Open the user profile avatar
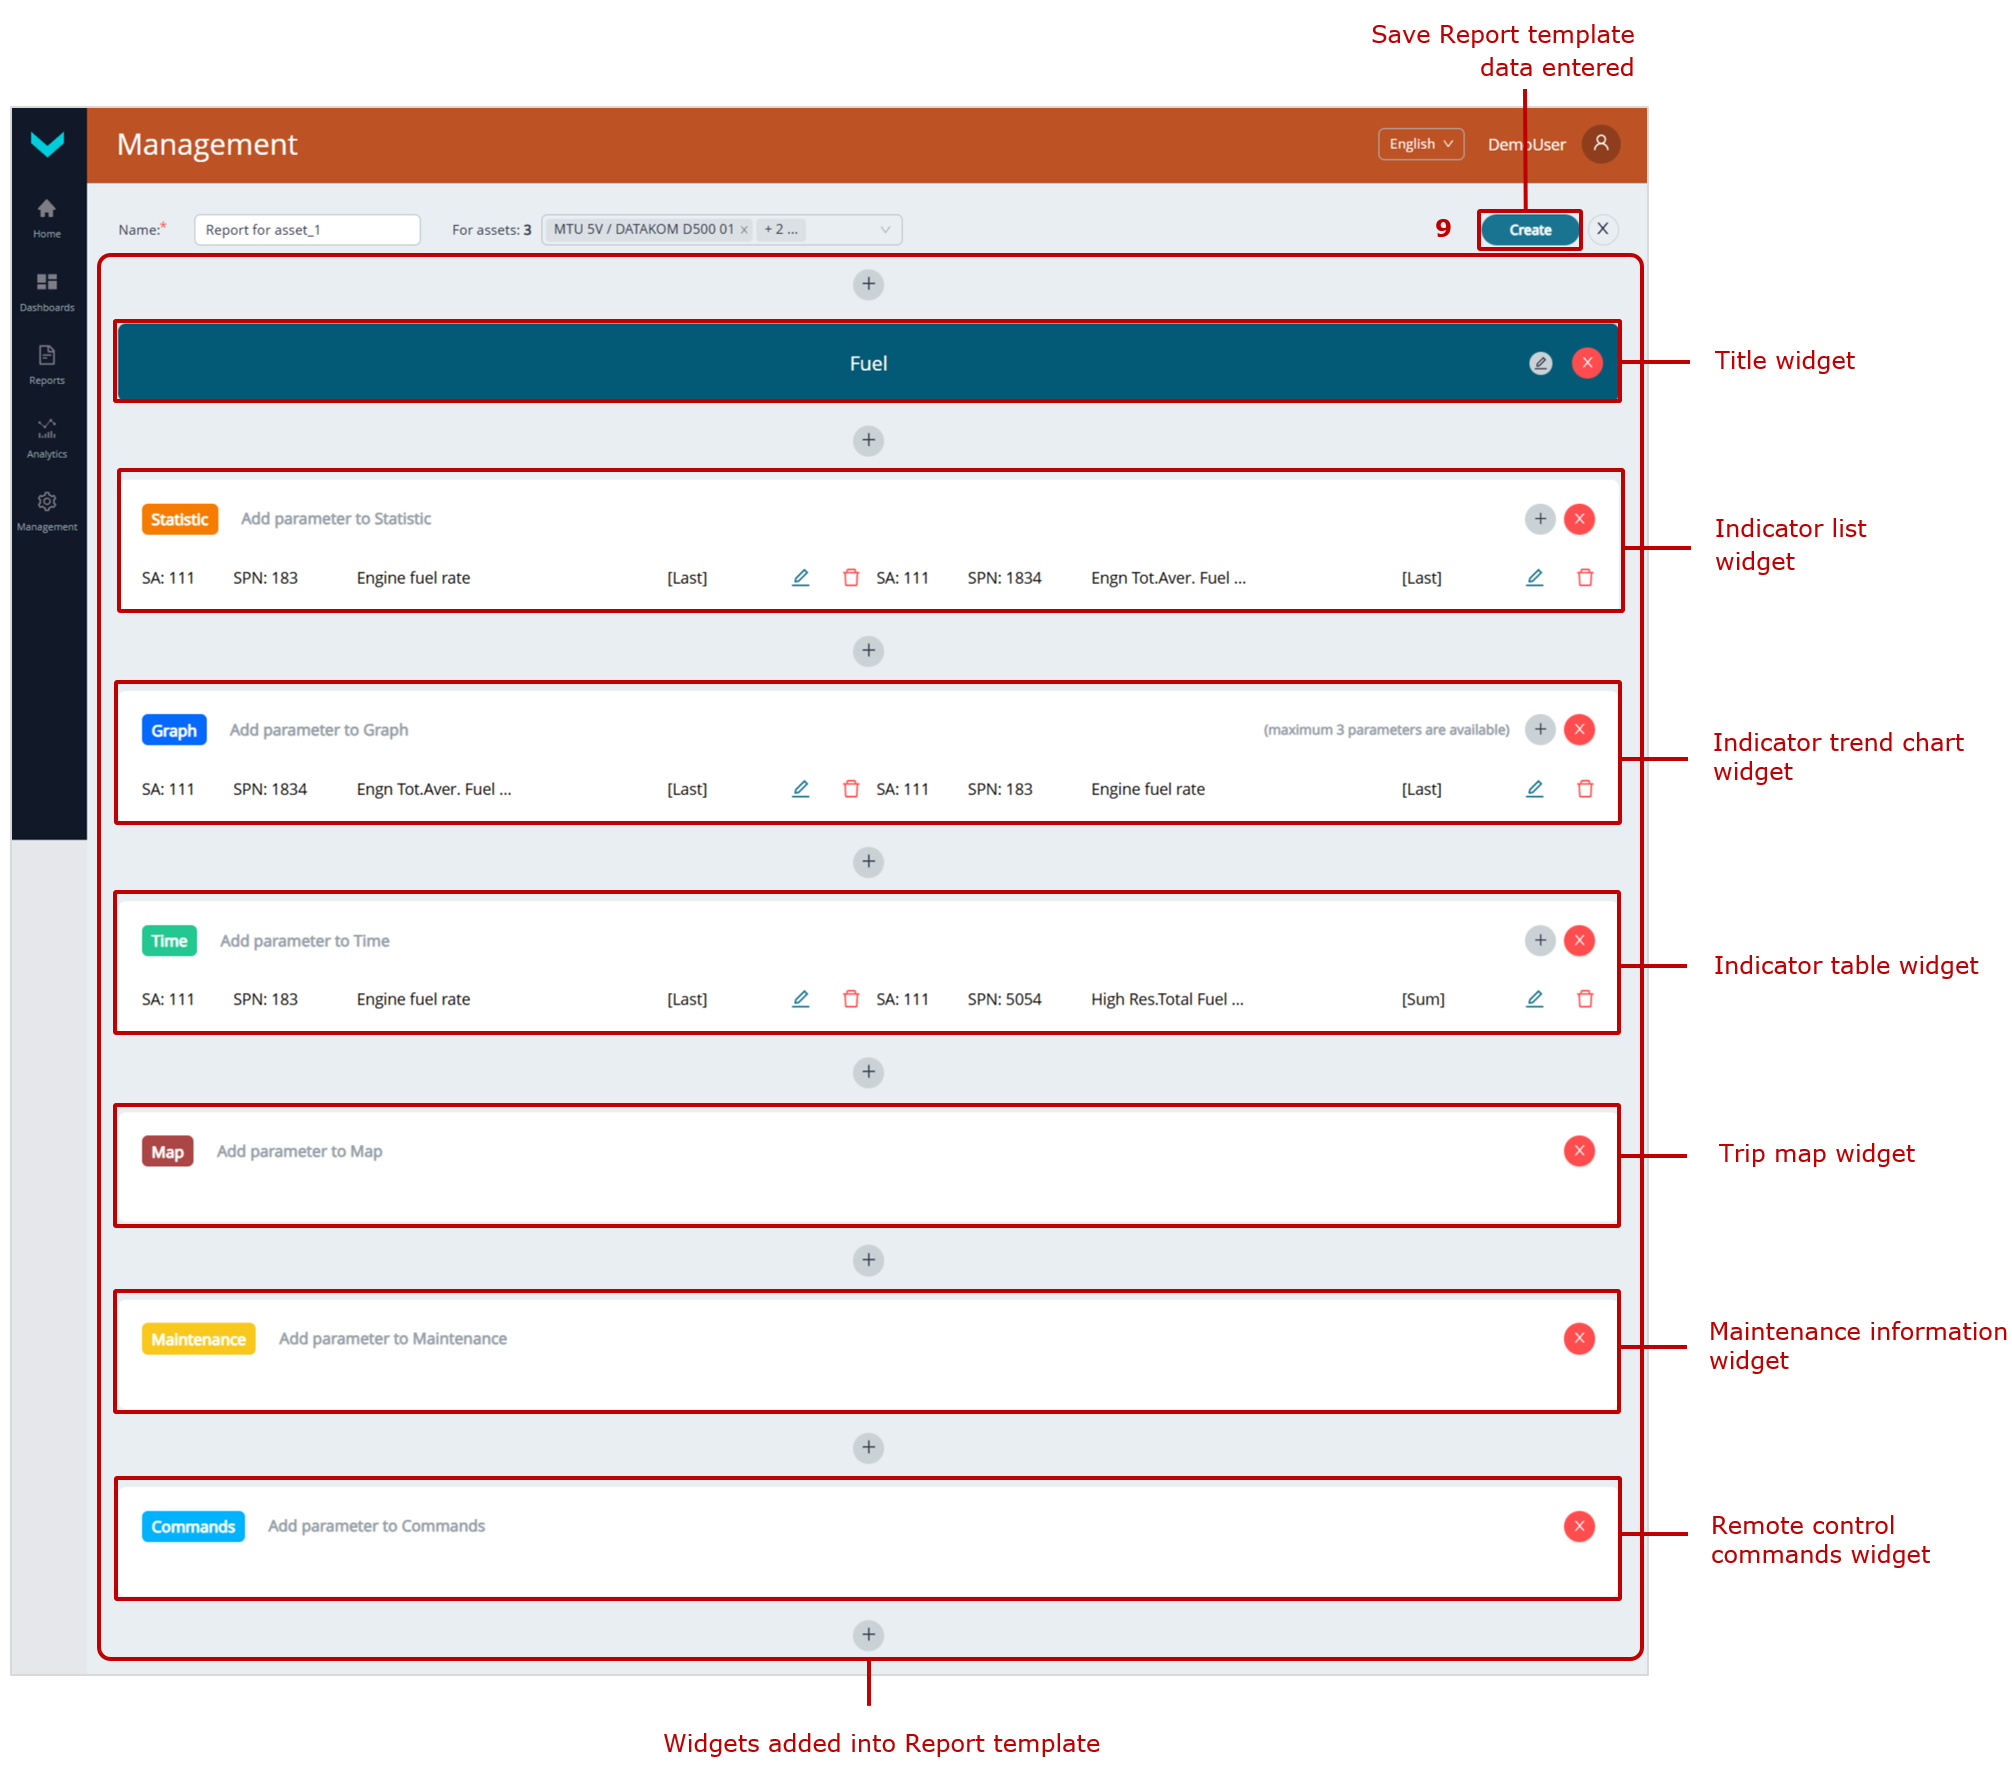This screenshot has height=1767, width=2012. pyautogui.click(x=1601, y=144)
